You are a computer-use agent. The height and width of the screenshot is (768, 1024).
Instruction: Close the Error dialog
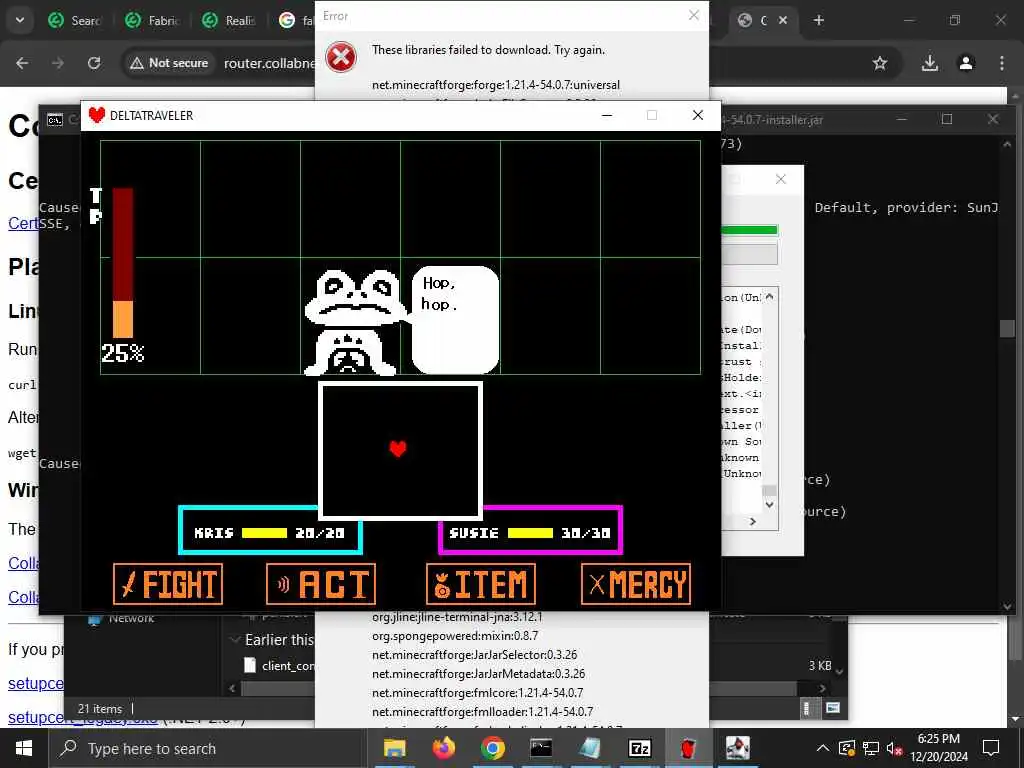pos(694,15)
